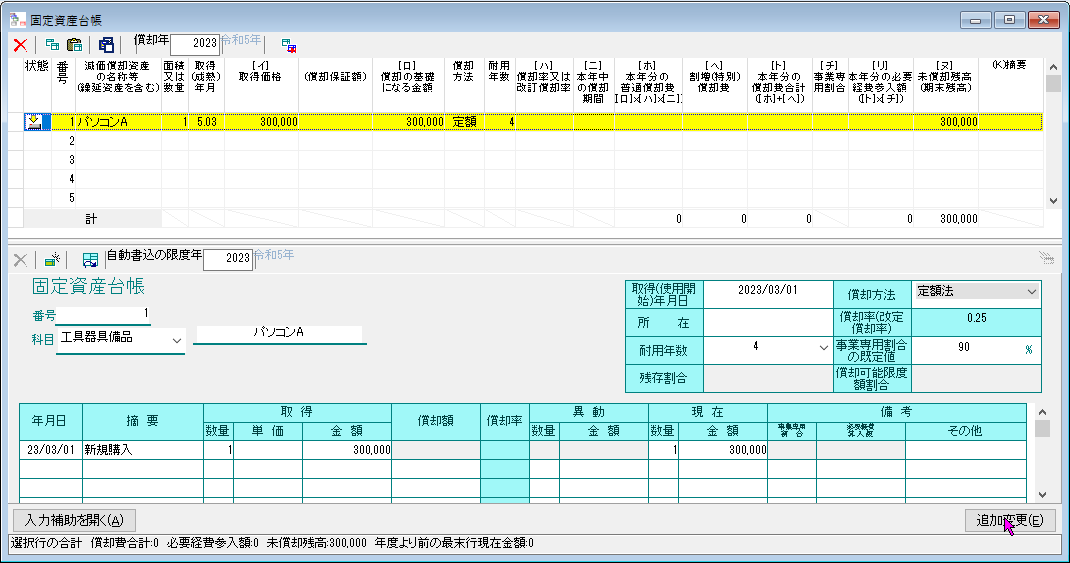
Task: Open the 償却方法 定額法 dropdown
Action: pos(1031,291)
